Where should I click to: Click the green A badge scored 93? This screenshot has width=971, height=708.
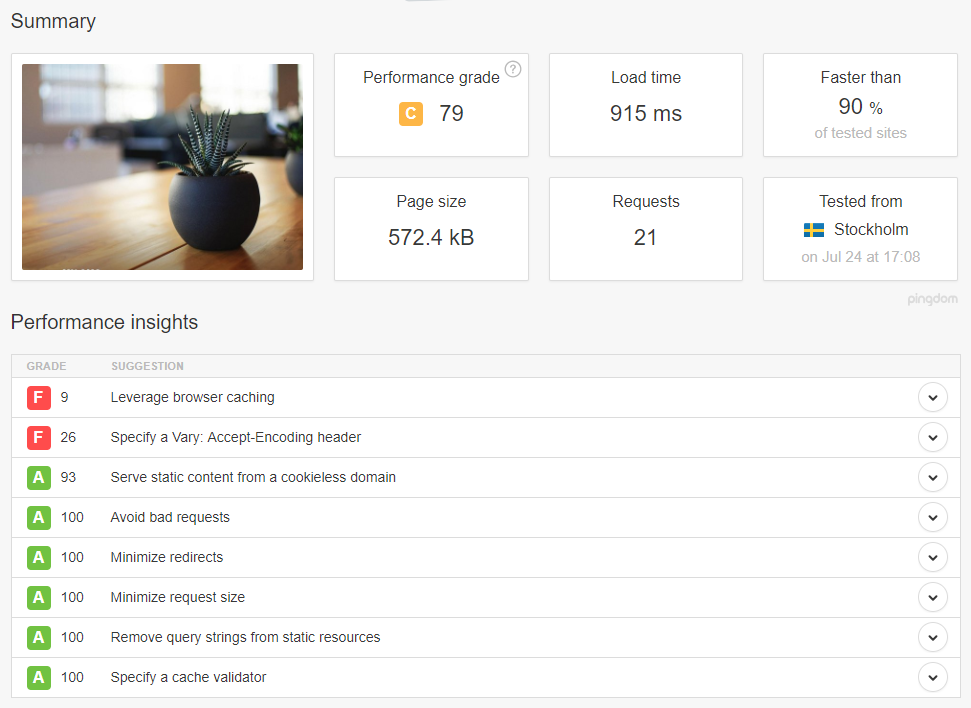click(38, 478)
